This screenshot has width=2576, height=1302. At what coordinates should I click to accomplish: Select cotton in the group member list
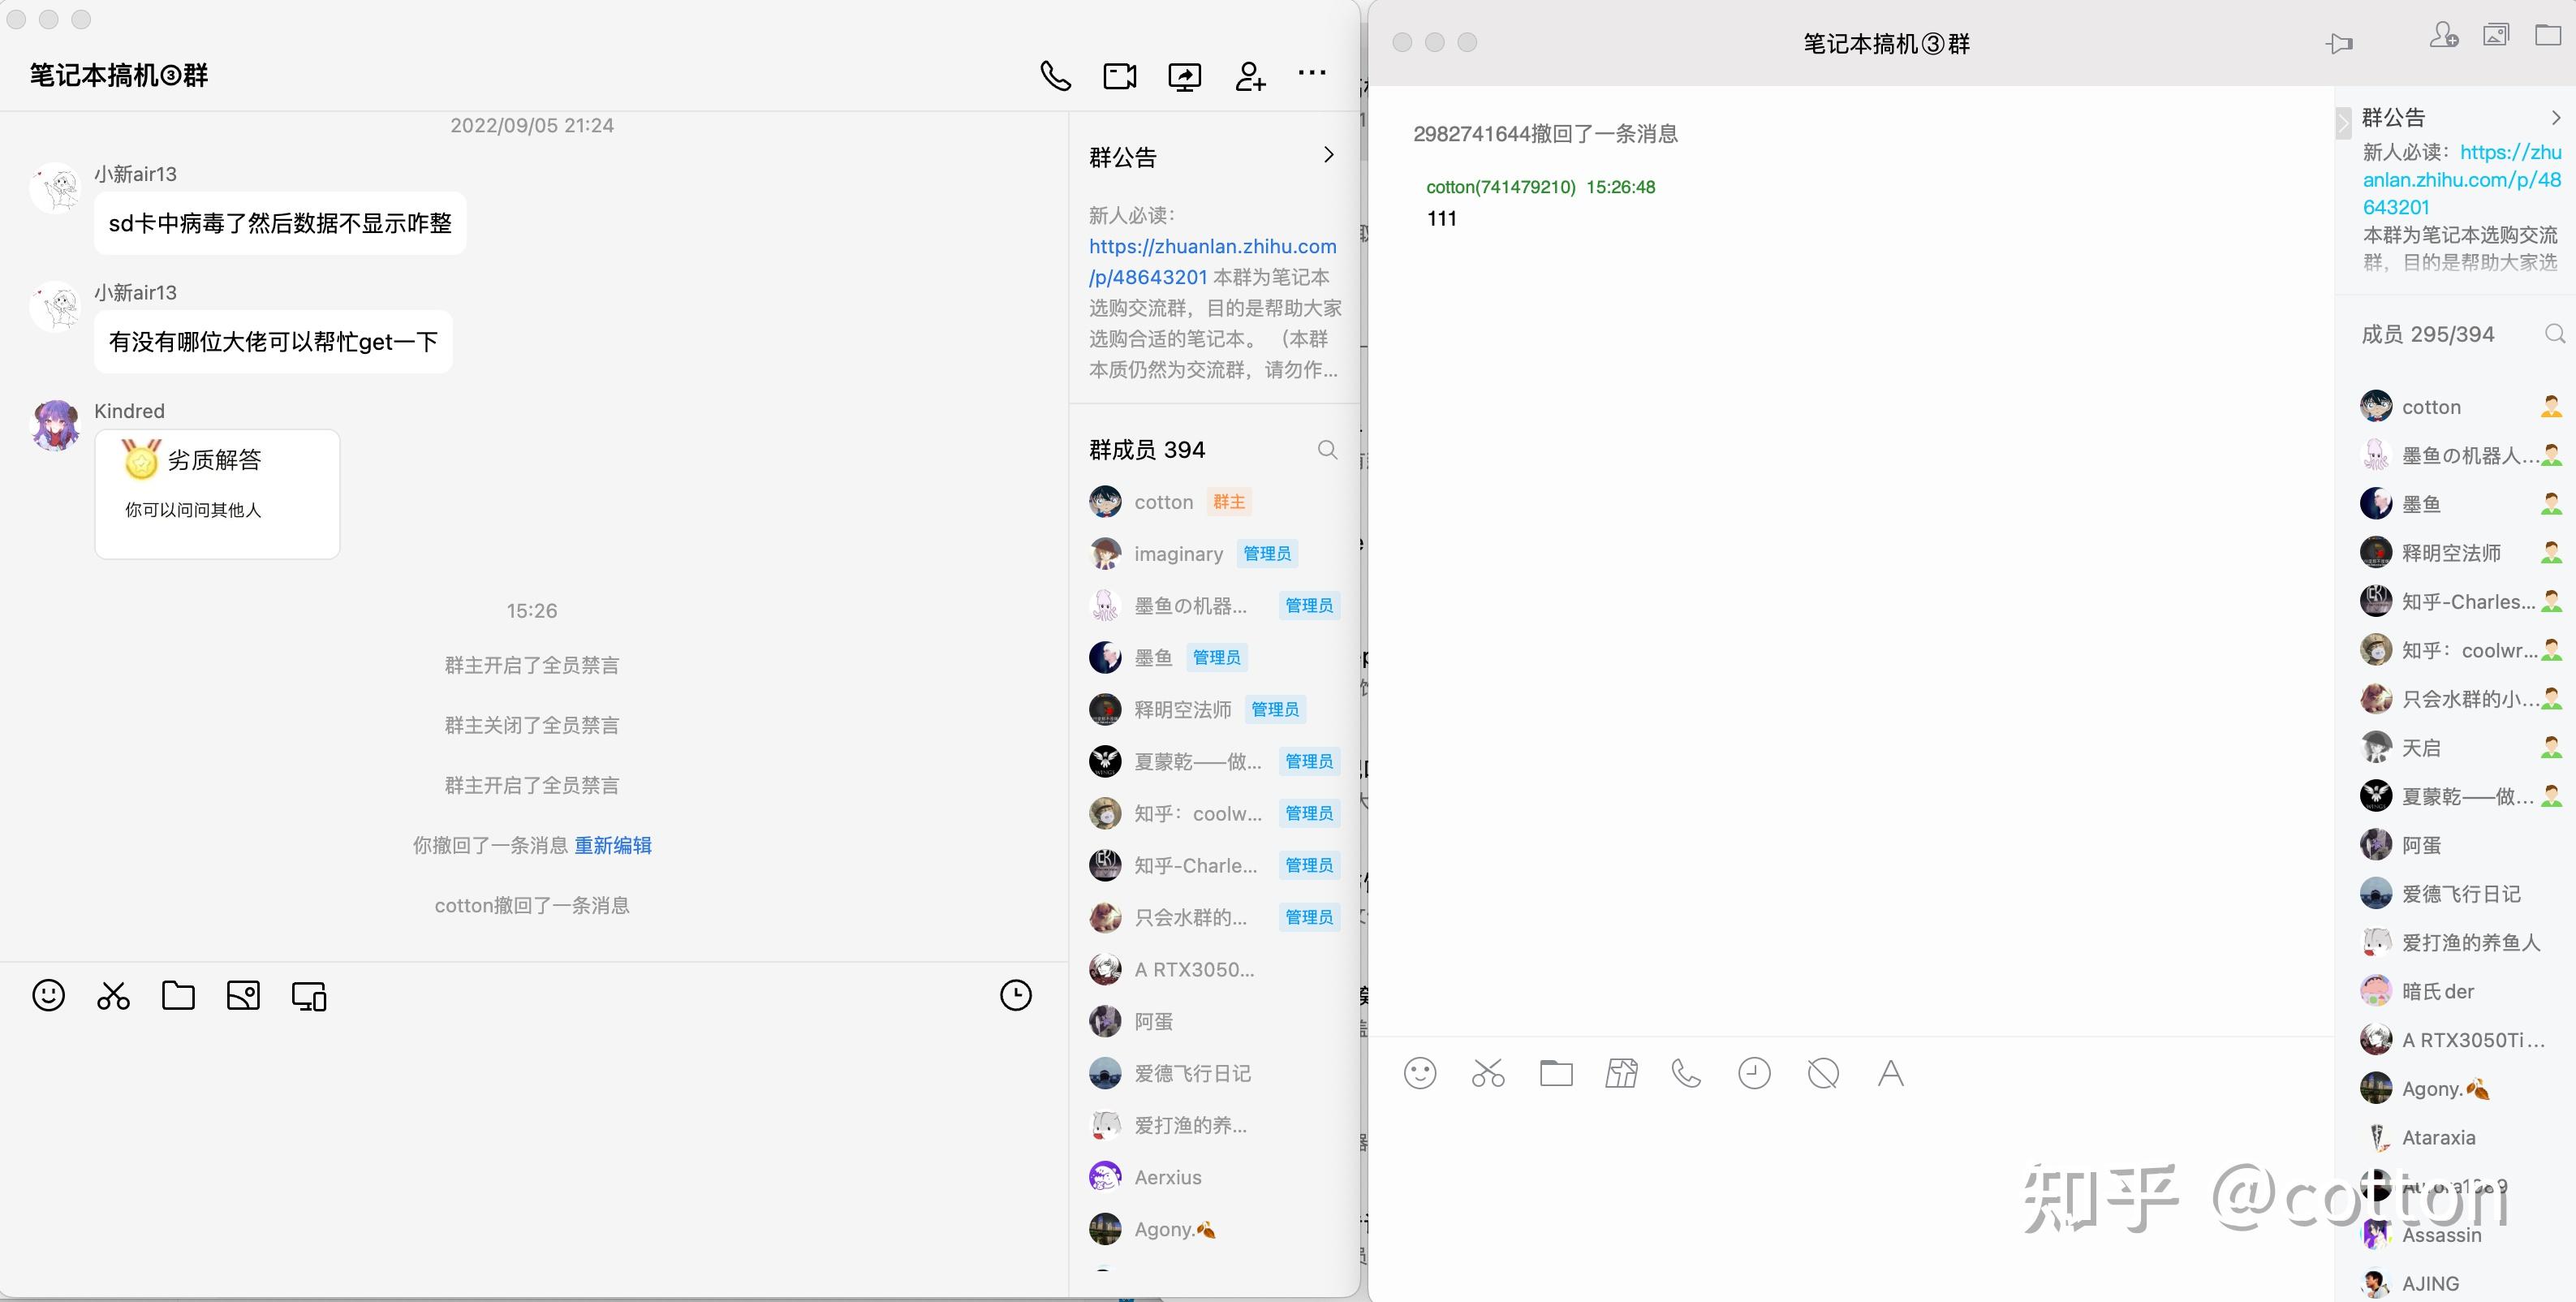point(1163,502)
